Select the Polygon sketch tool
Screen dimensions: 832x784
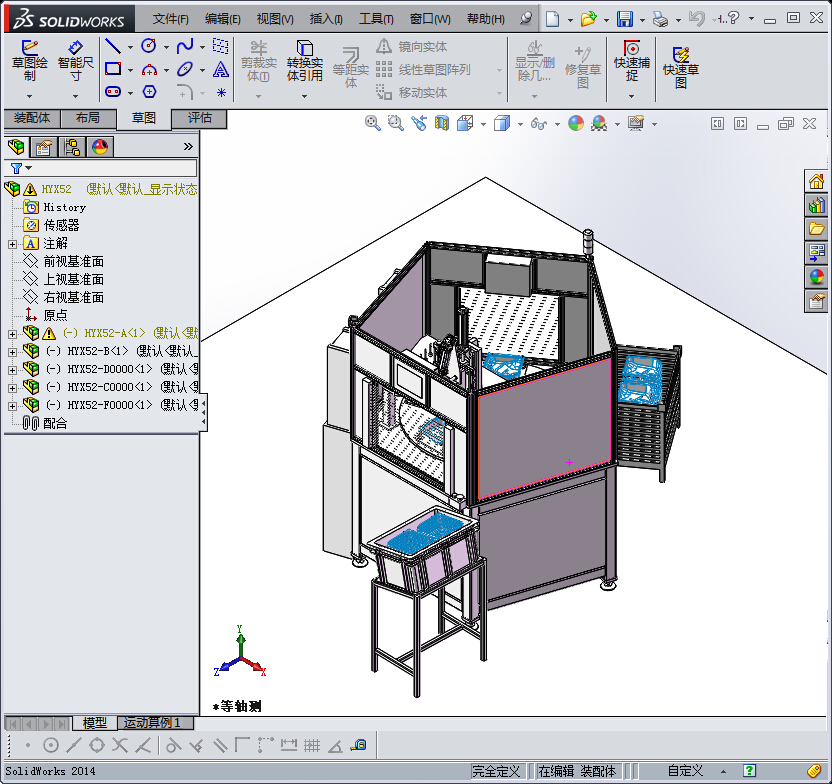point(149,92)
